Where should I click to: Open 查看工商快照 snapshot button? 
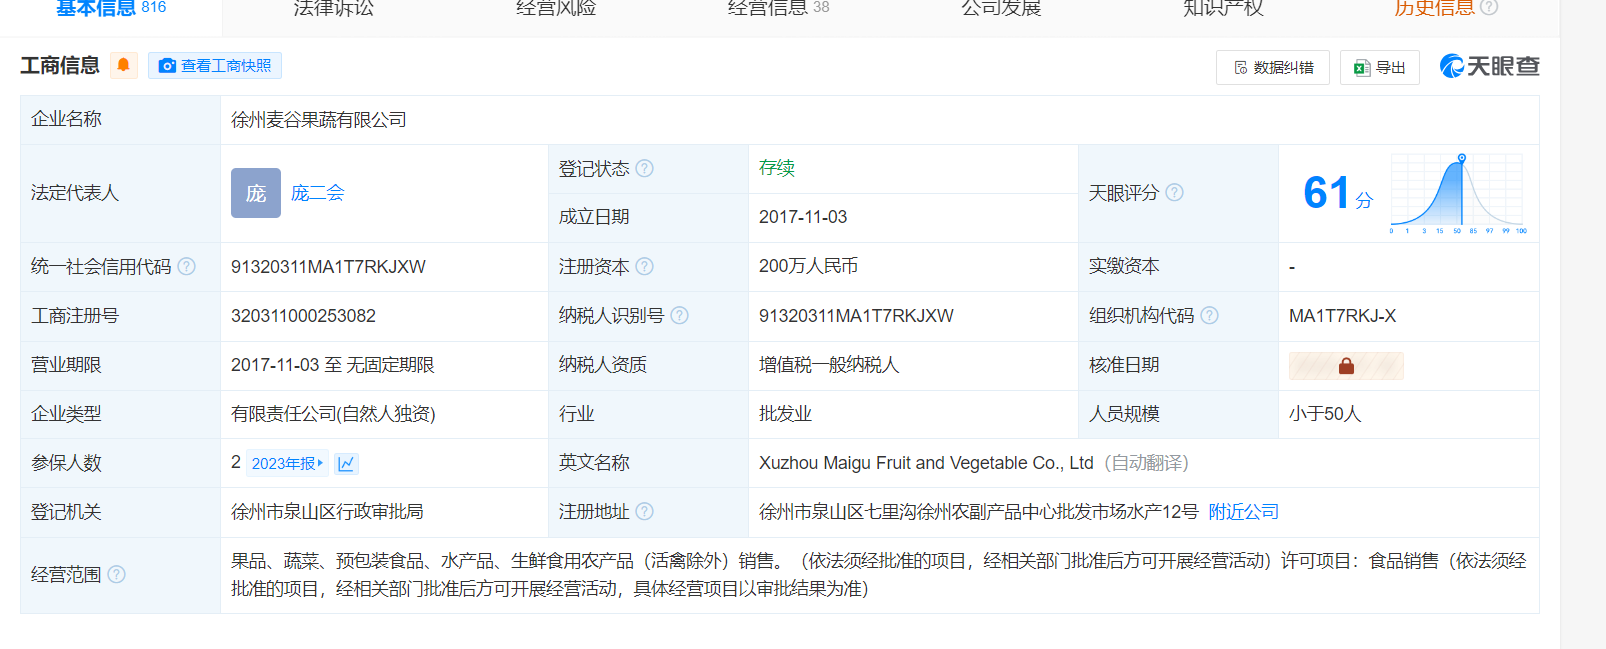pyautogui.click(x=215, y=66)
